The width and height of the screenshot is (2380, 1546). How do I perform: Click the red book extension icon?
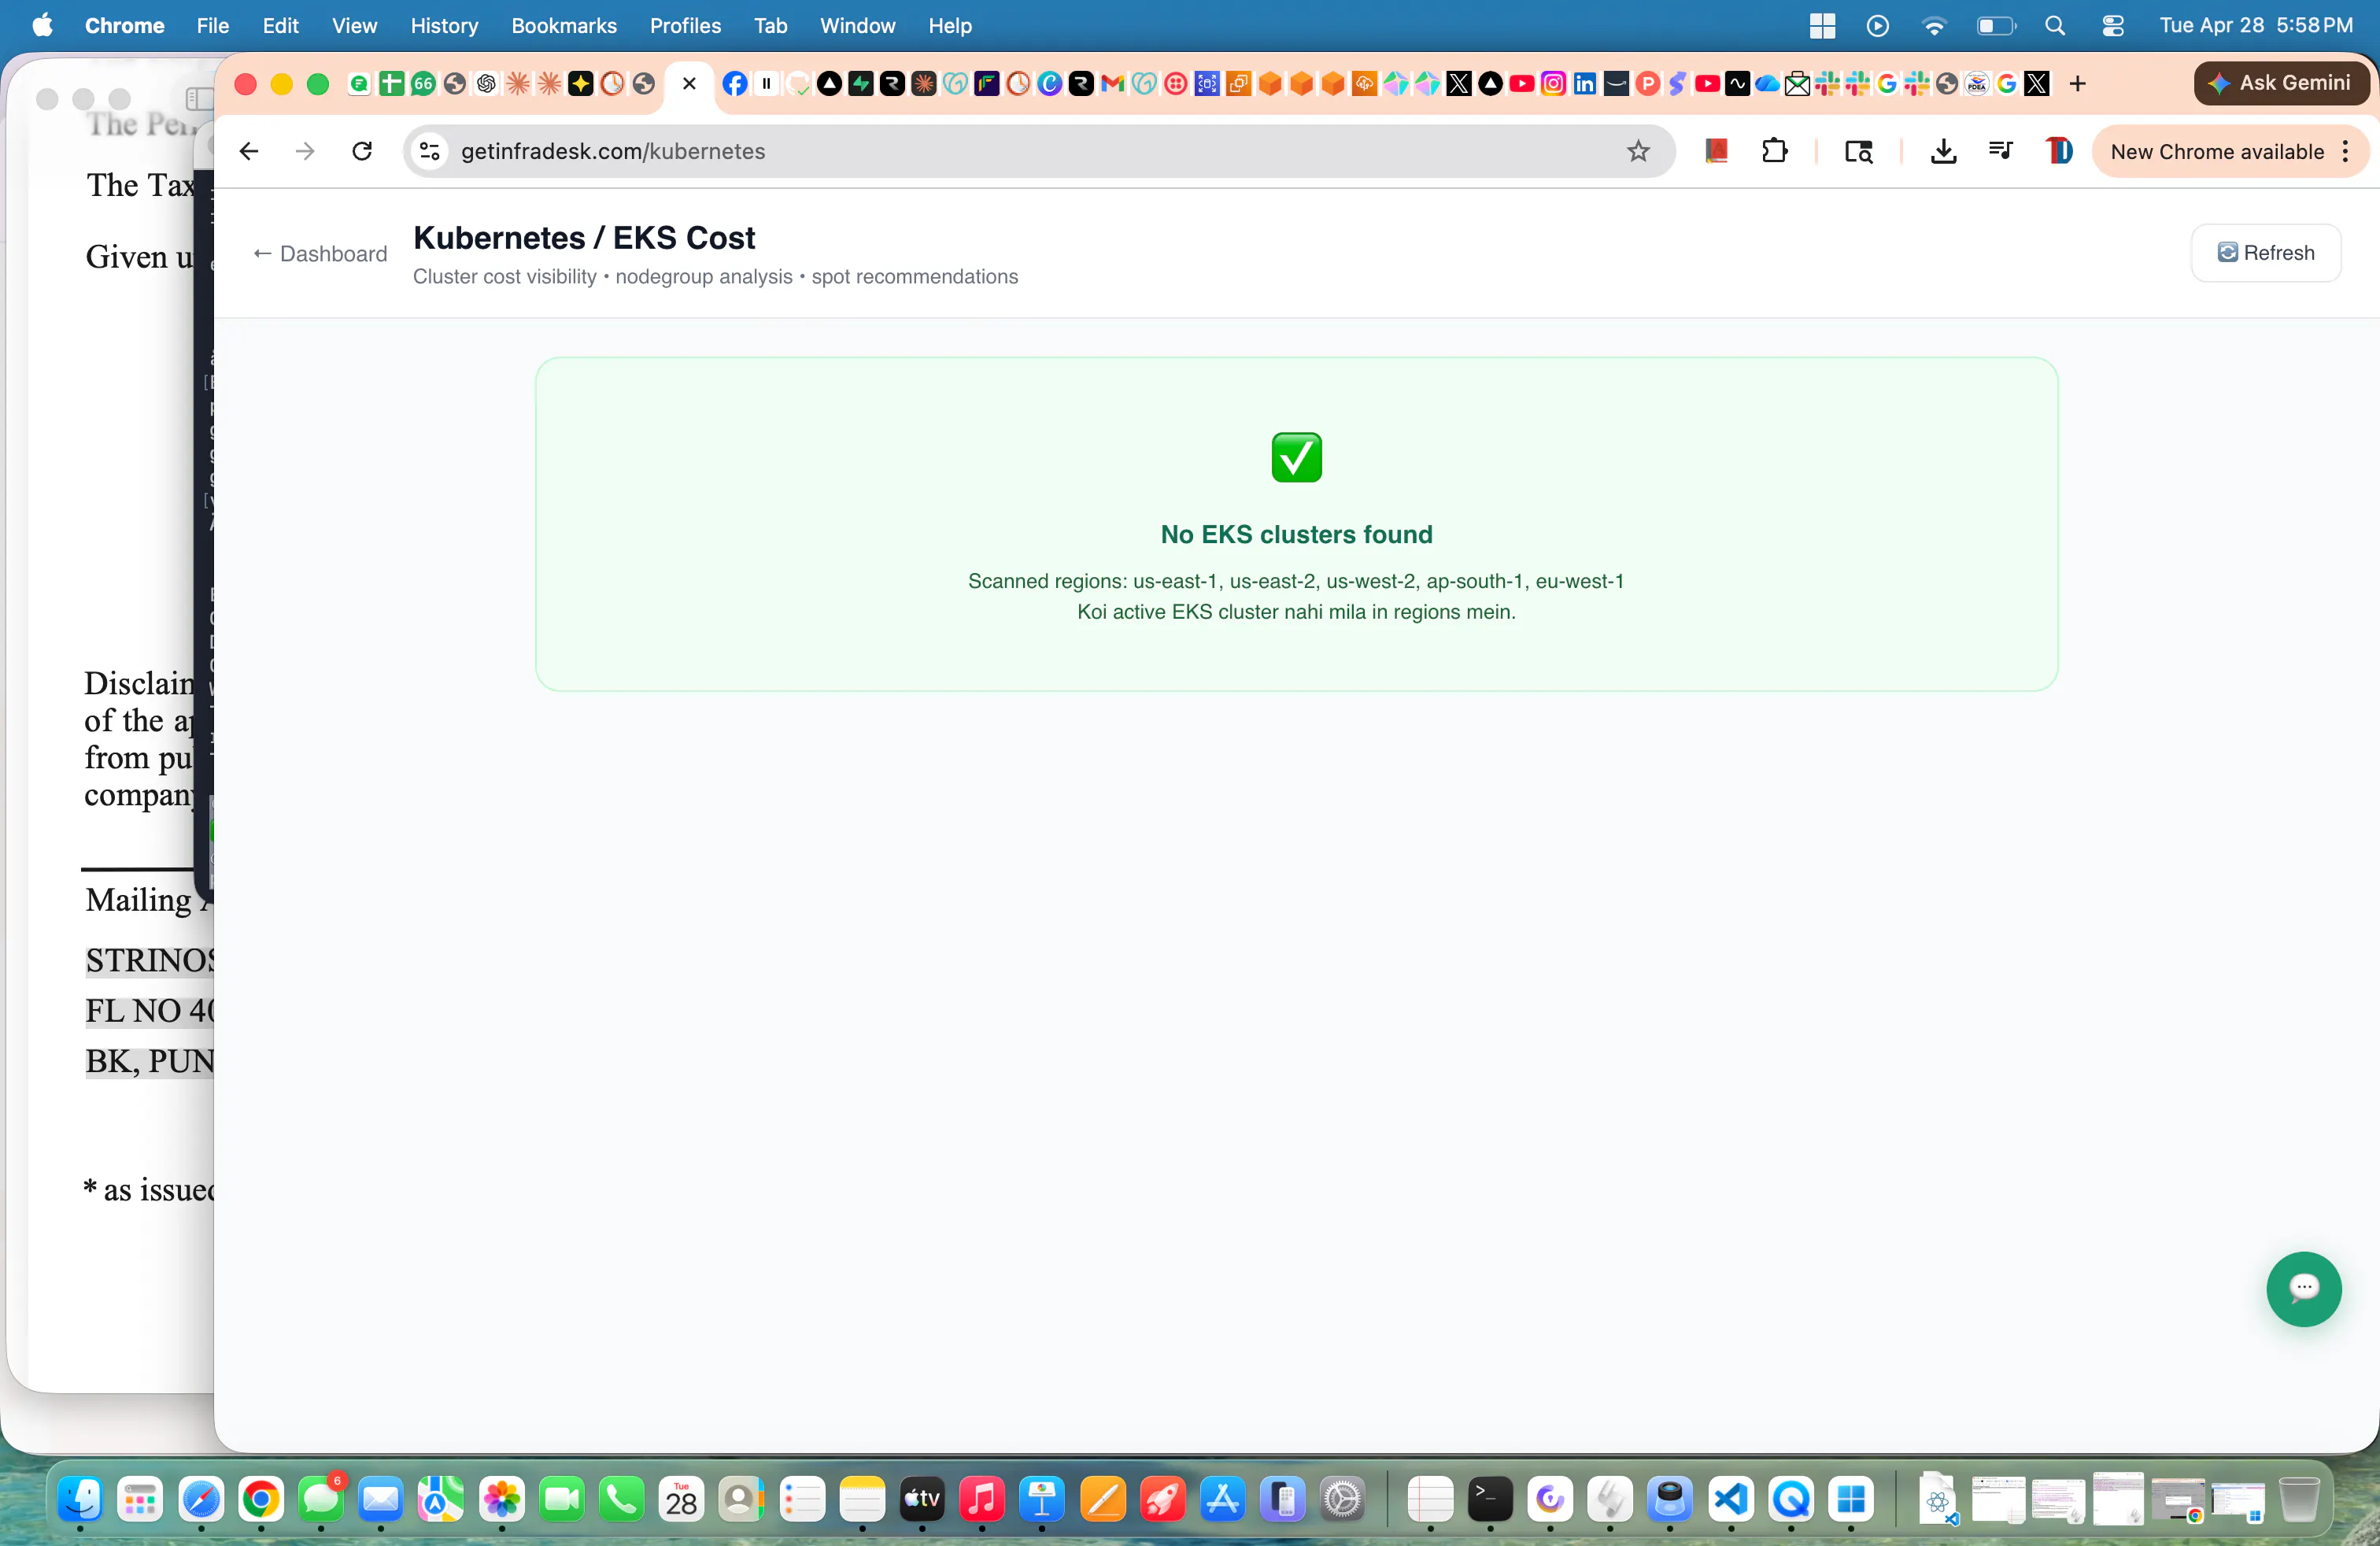pyautogui.click(x=1716, y=152)
